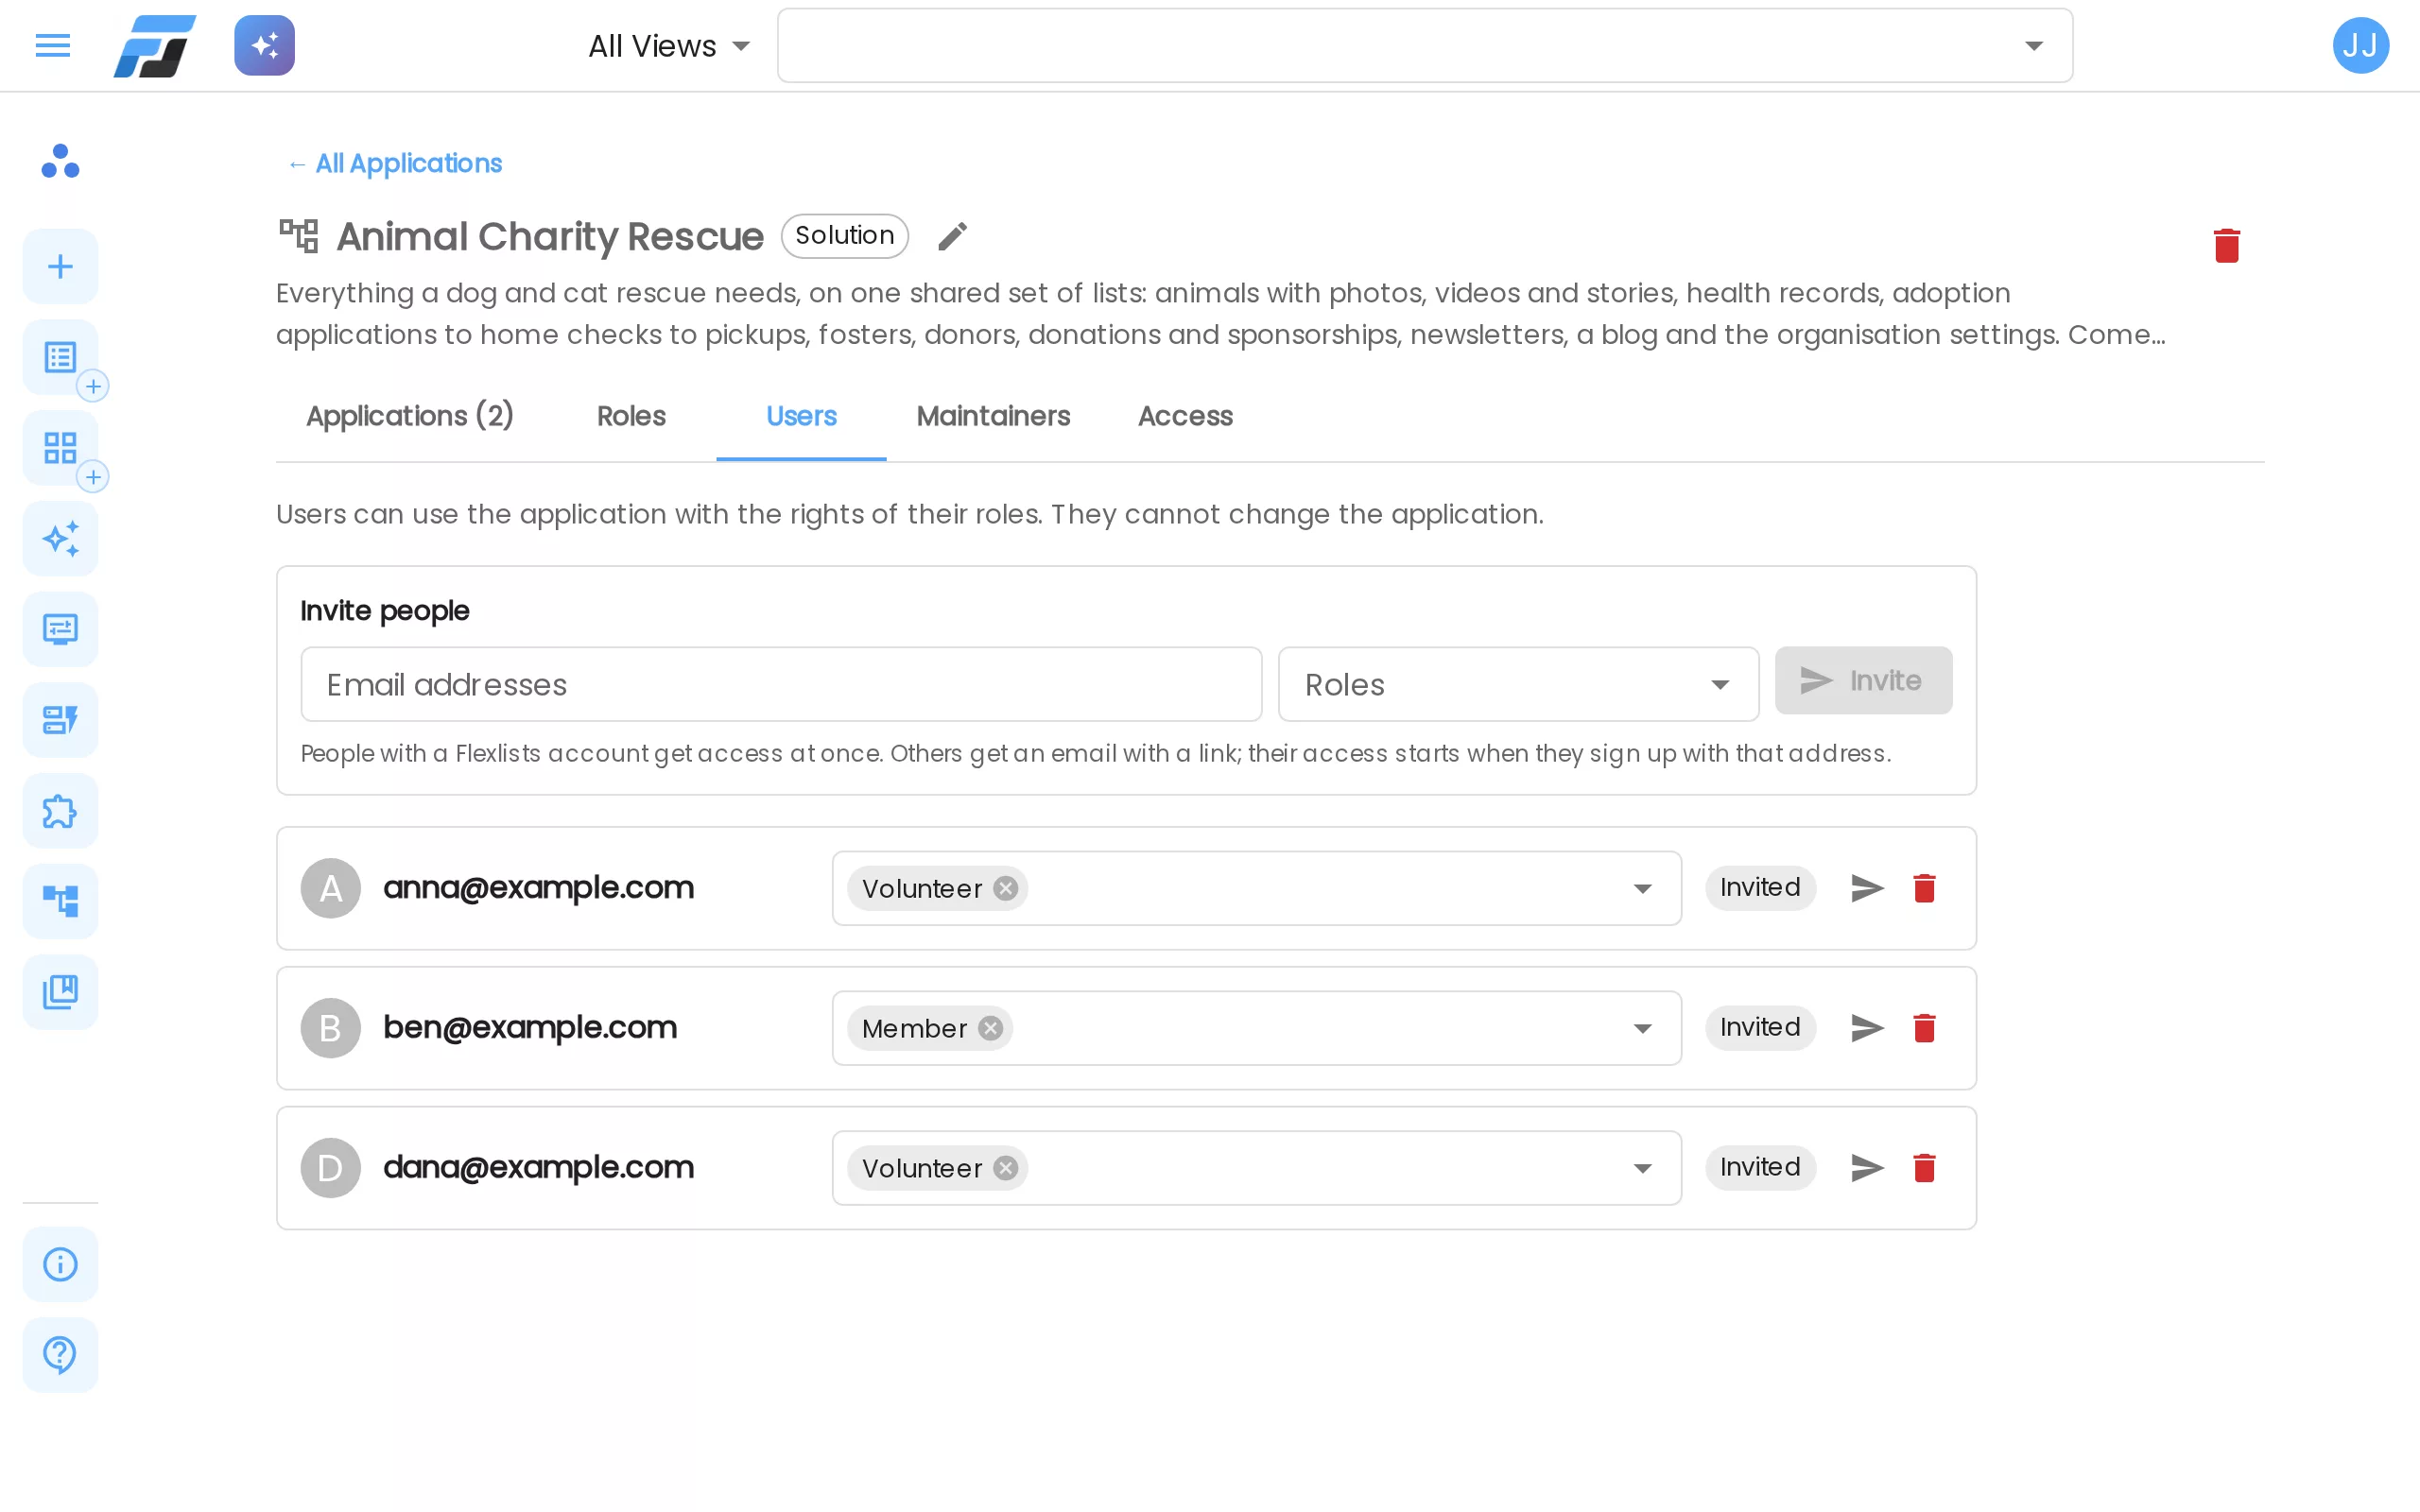Resend invite to dana@example.com
The width and height of the screenshot is (2420, 1512).
(x=1867, y=1168)
